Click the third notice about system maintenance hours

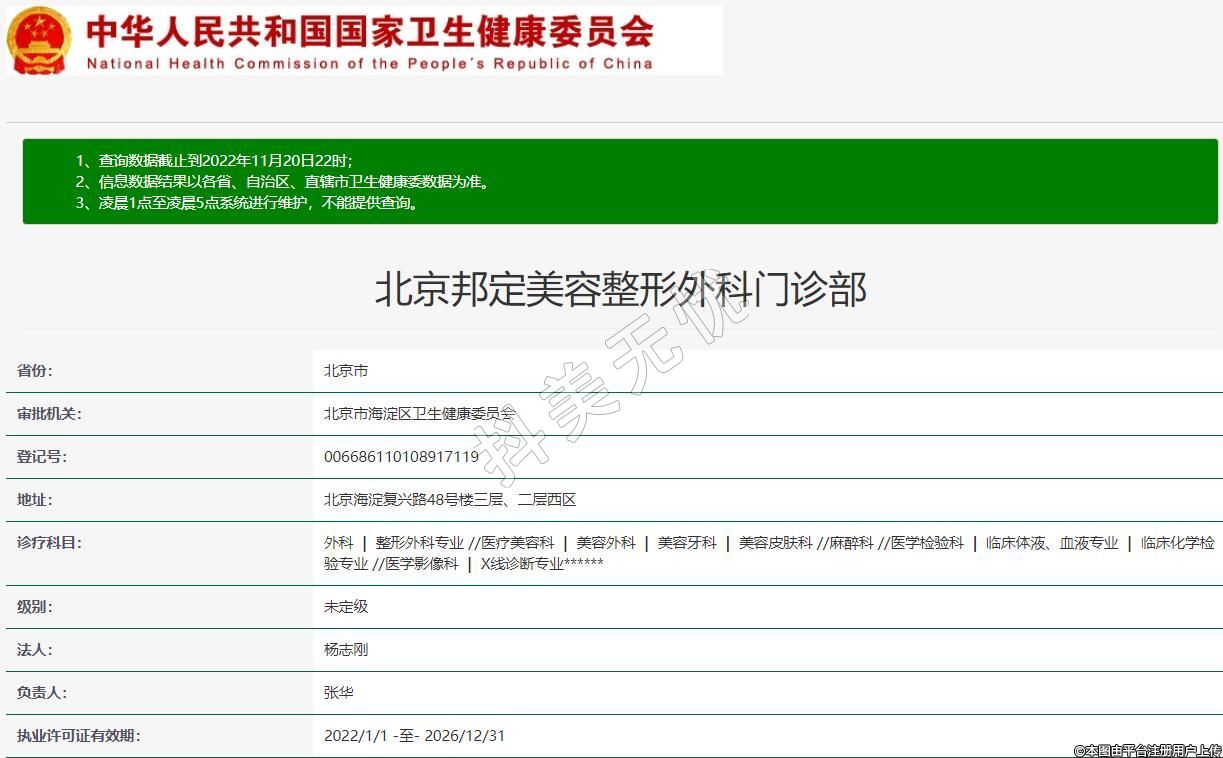(247, 202)
